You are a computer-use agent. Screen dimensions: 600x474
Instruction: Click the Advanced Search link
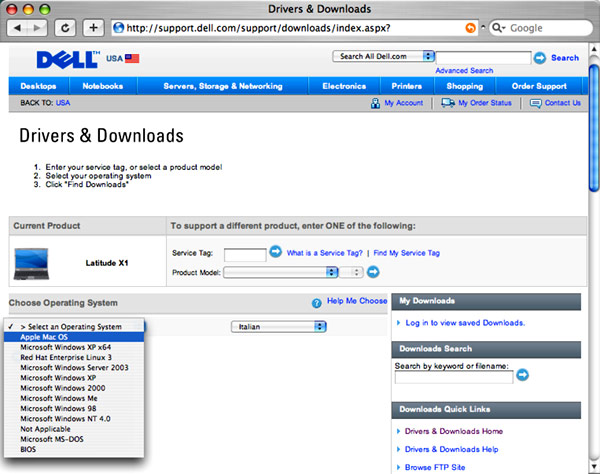tap(464, 71)
